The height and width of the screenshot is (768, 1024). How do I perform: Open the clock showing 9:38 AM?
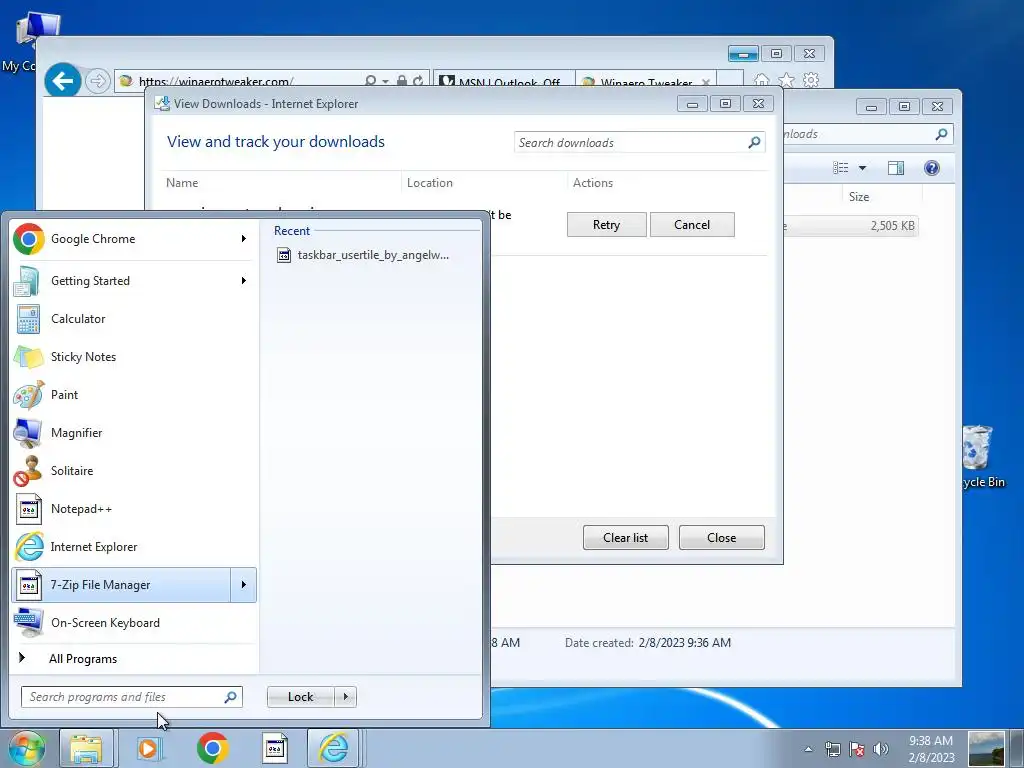coord(931,749)
